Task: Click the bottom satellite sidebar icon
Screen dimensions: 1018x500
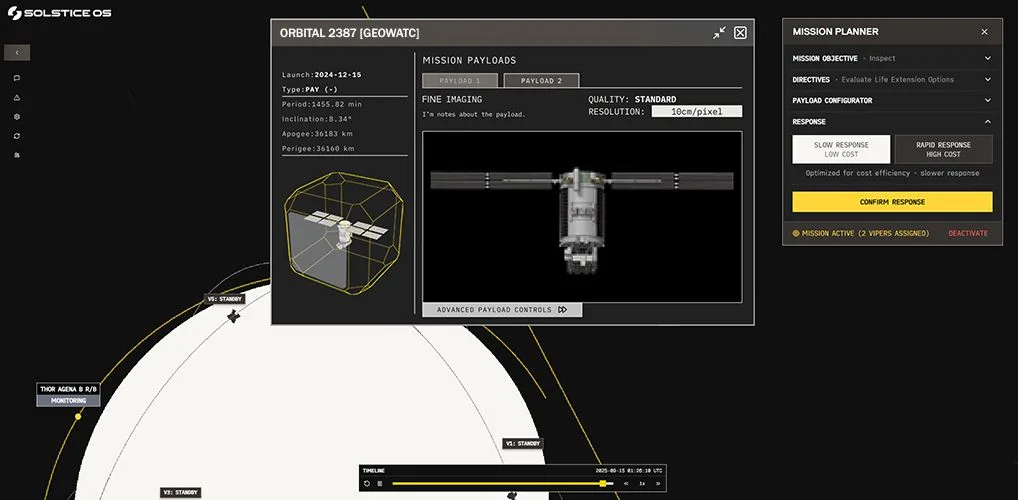Action: point(17,155)
